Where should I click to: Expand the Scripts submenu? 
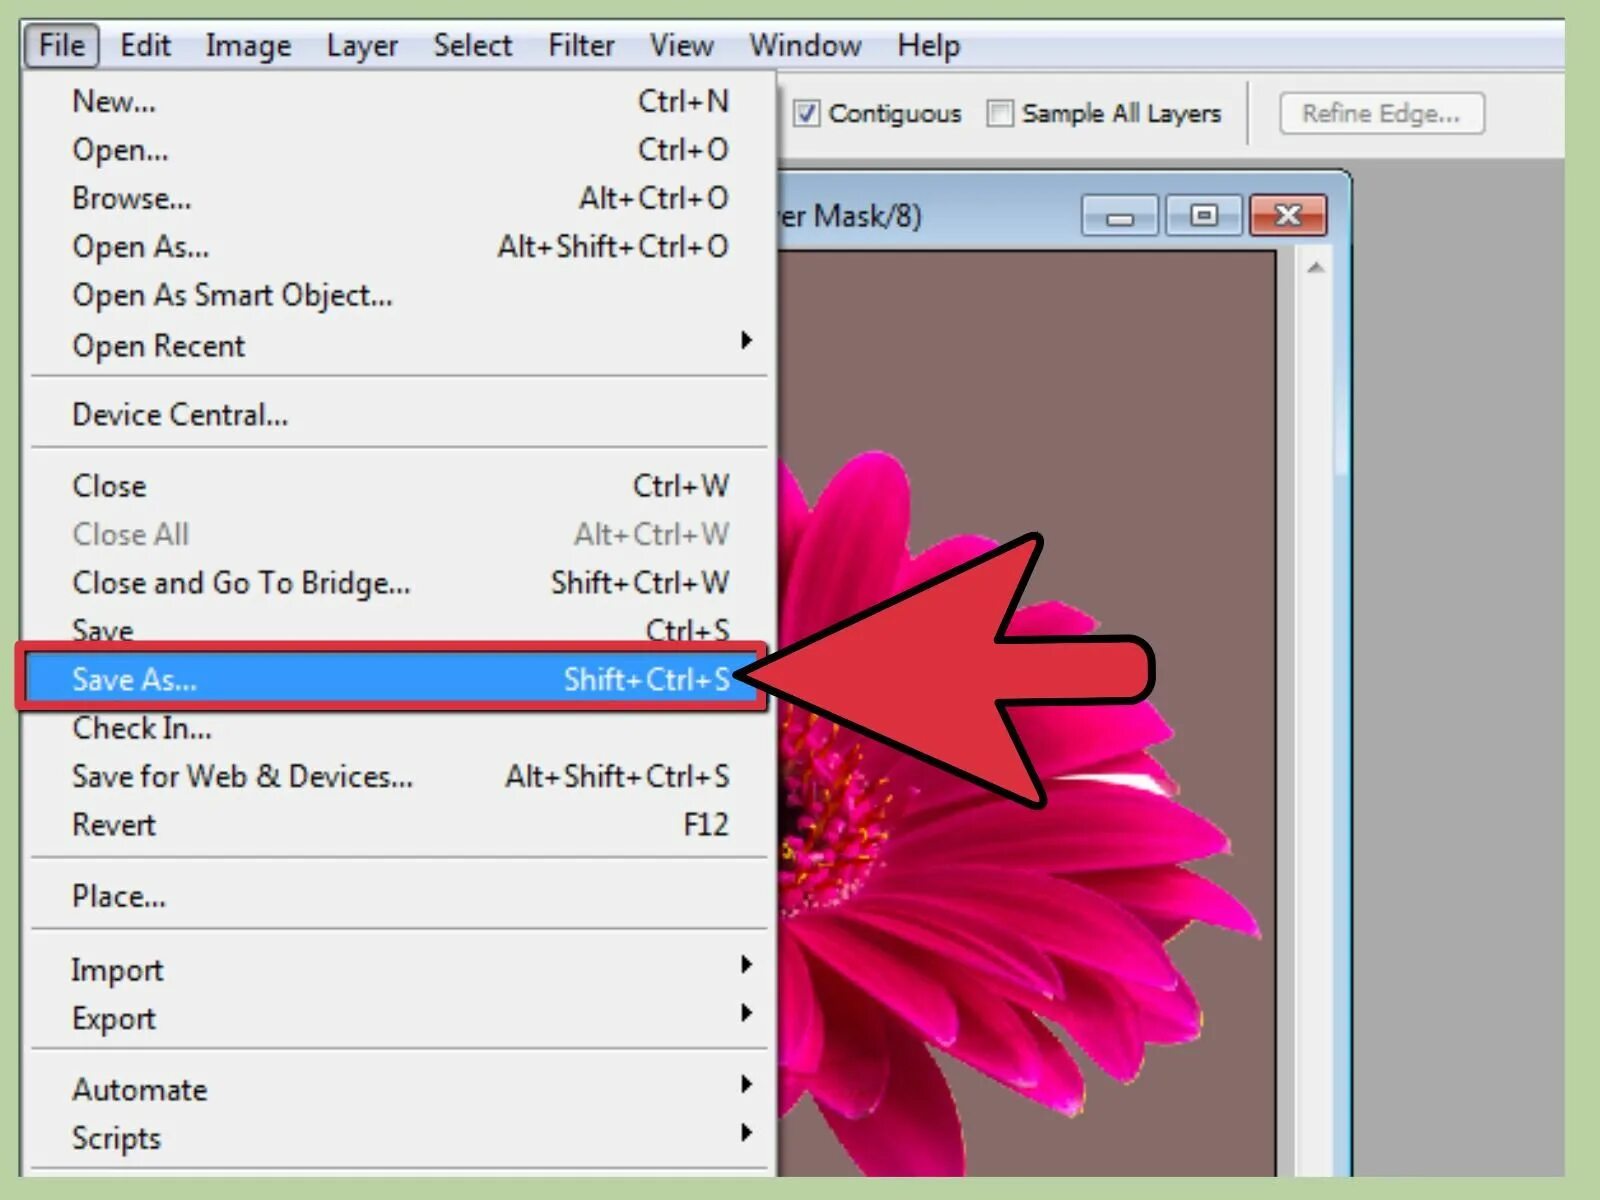point(399,1138)
